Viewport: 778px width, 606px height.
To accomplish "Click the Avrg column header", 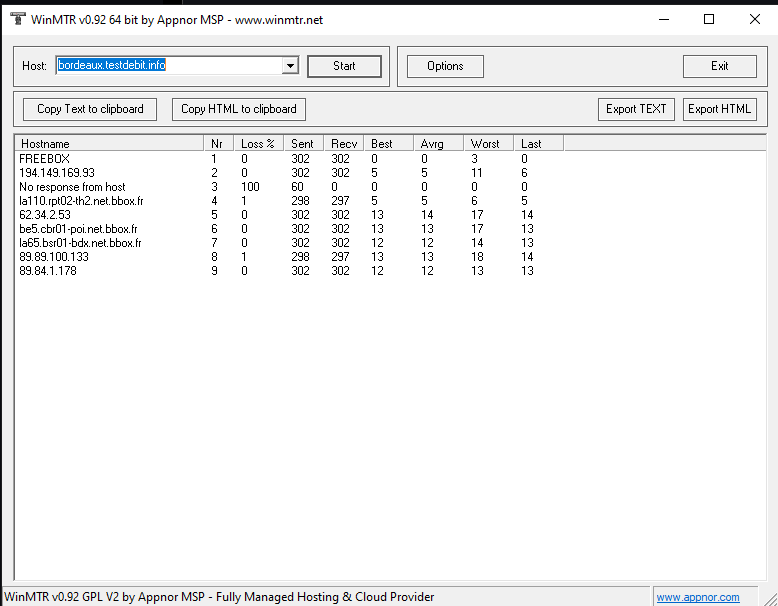I will coord(439,143).
